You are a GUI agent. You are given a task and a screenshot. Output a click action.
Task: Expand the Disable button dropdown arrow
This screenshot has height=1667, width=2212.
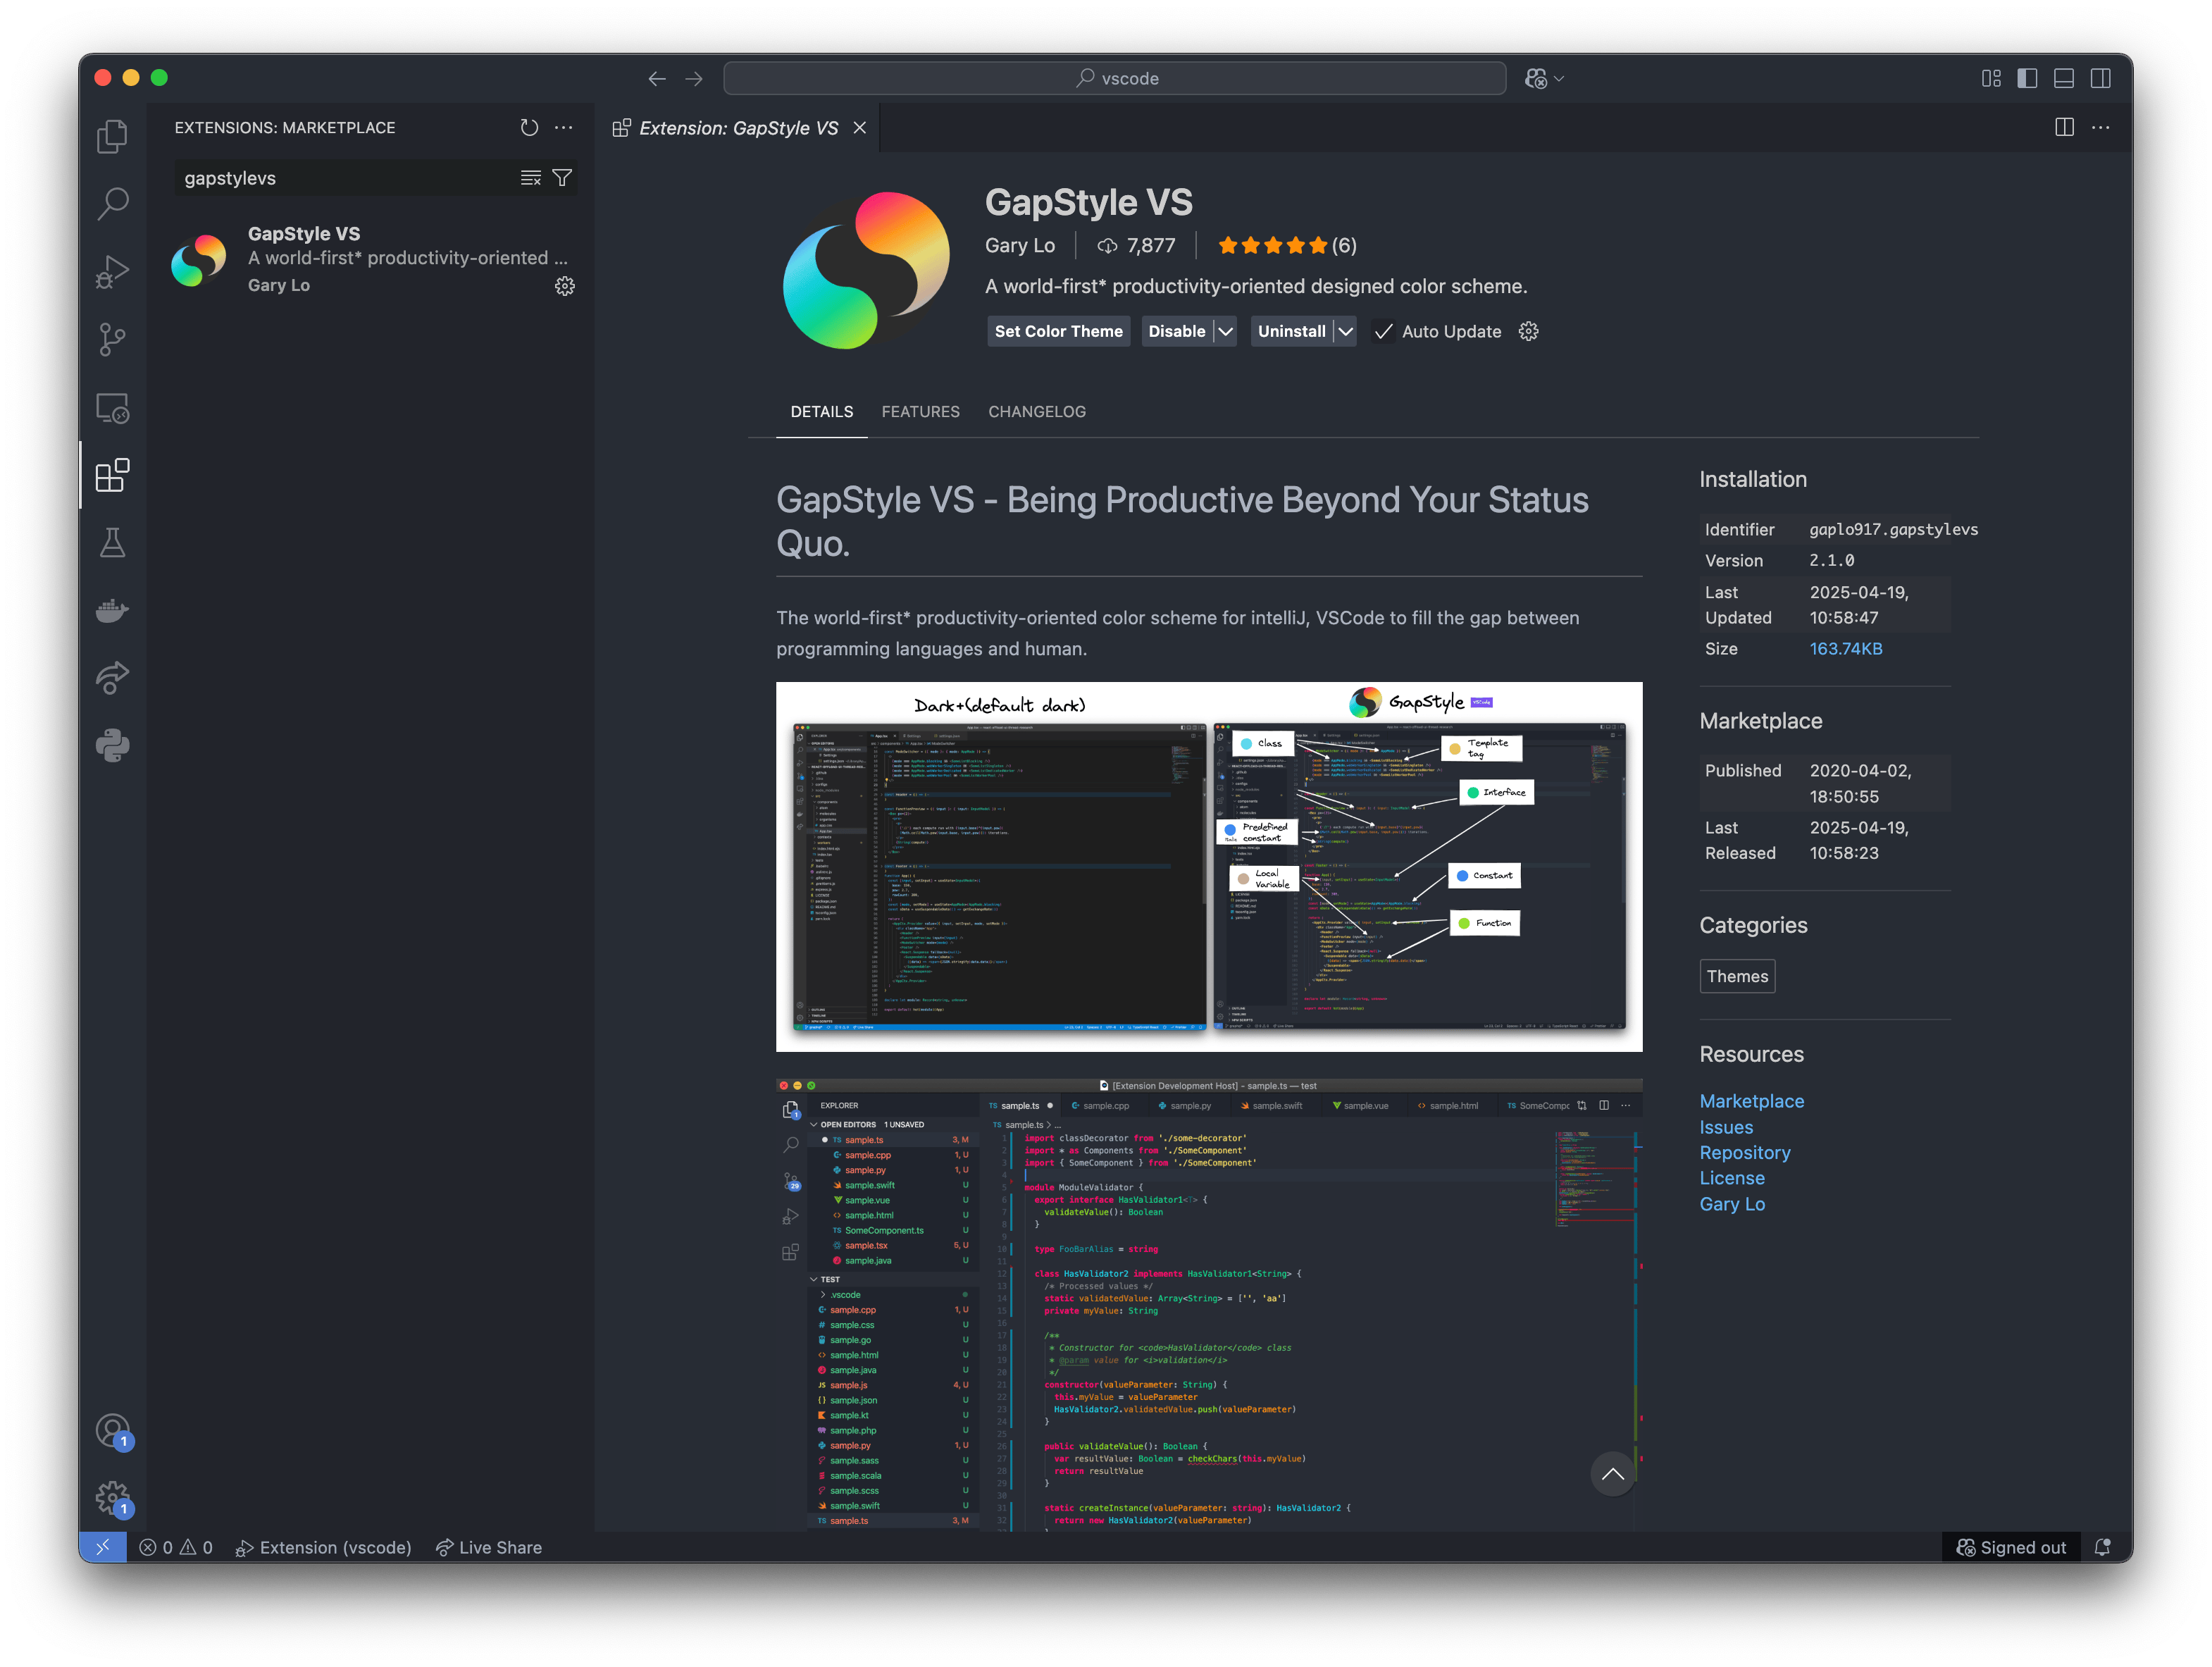1225,331
